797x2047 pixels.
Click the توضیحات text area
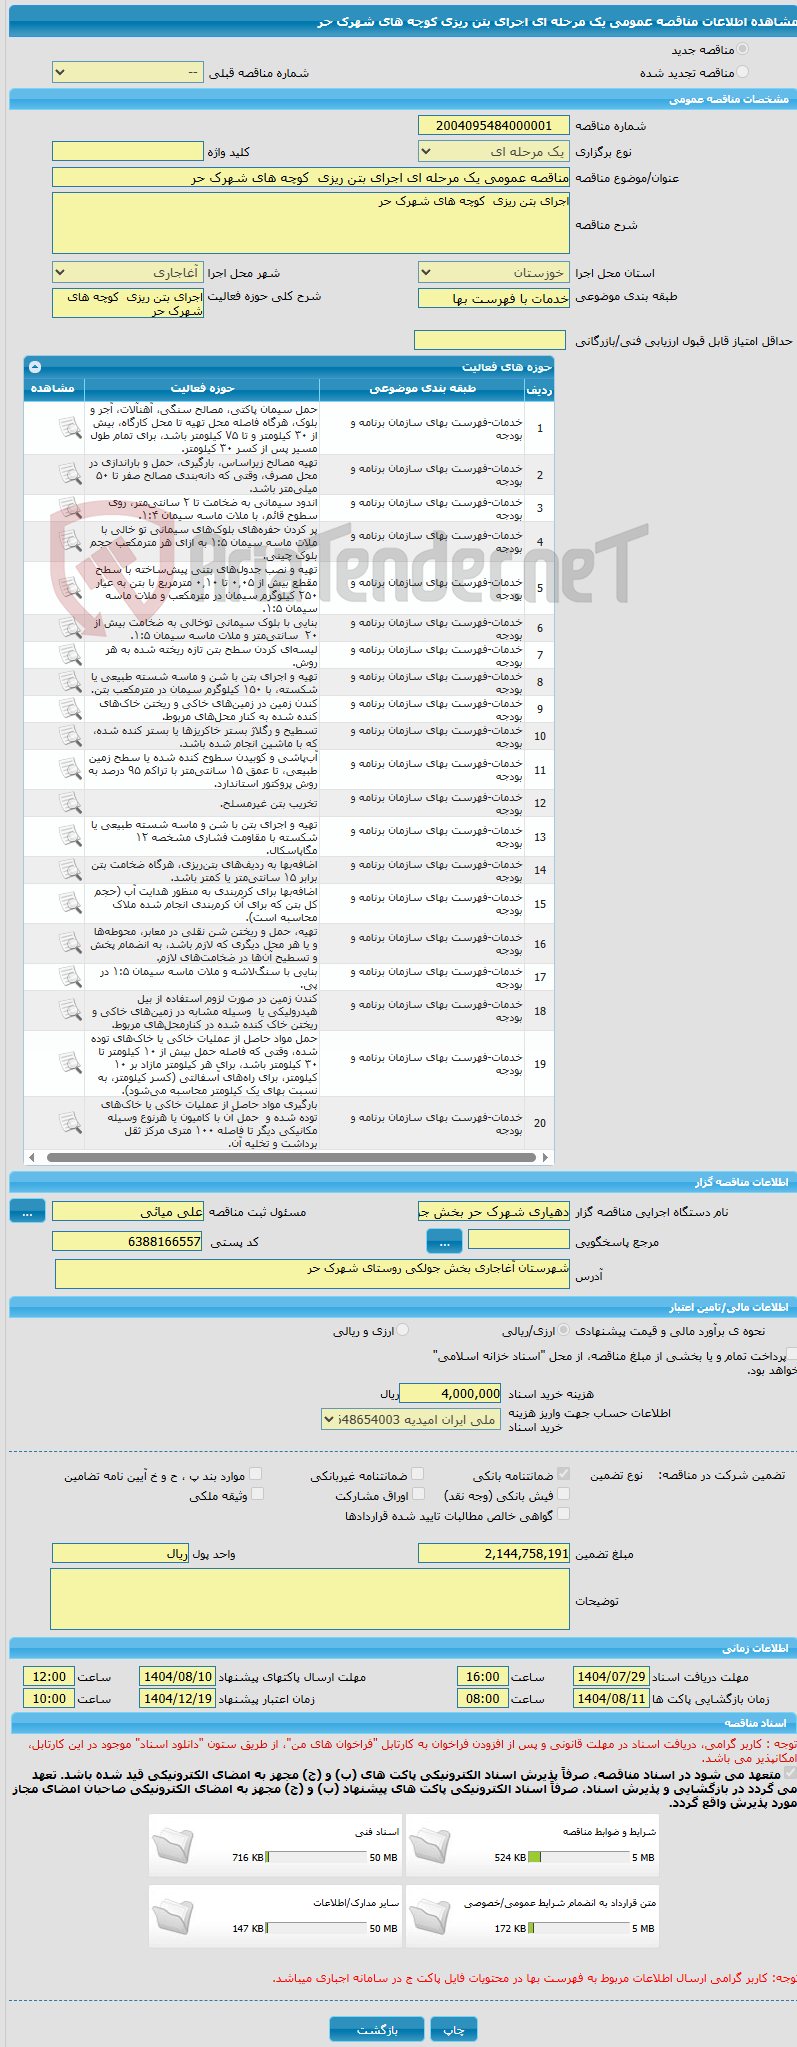pyautogui.click(x=310, y=1599)
